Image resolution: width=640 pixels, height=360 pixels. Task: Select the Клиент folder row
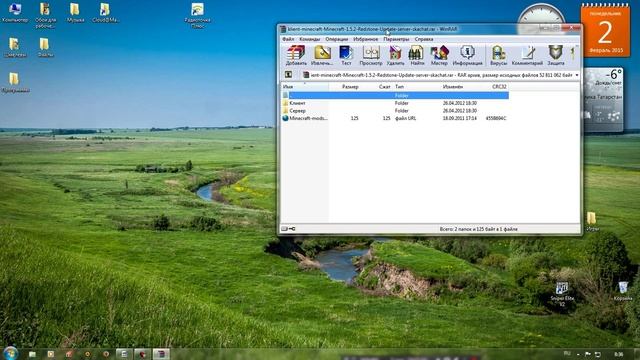click(395, 103)
